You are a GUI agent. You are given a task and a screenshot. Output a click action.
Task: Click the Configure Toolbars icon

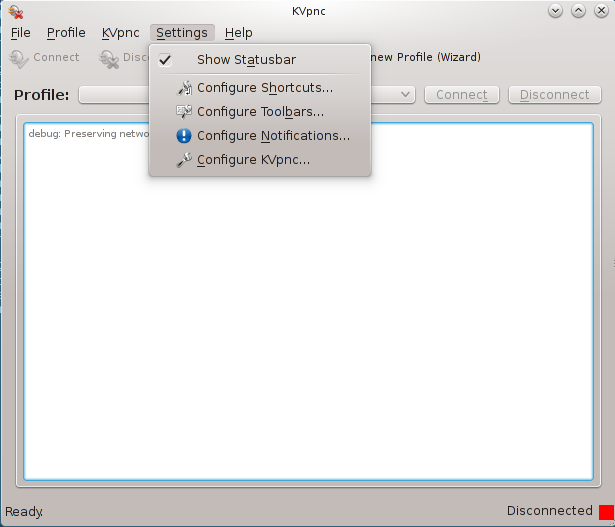coord(184,112)
